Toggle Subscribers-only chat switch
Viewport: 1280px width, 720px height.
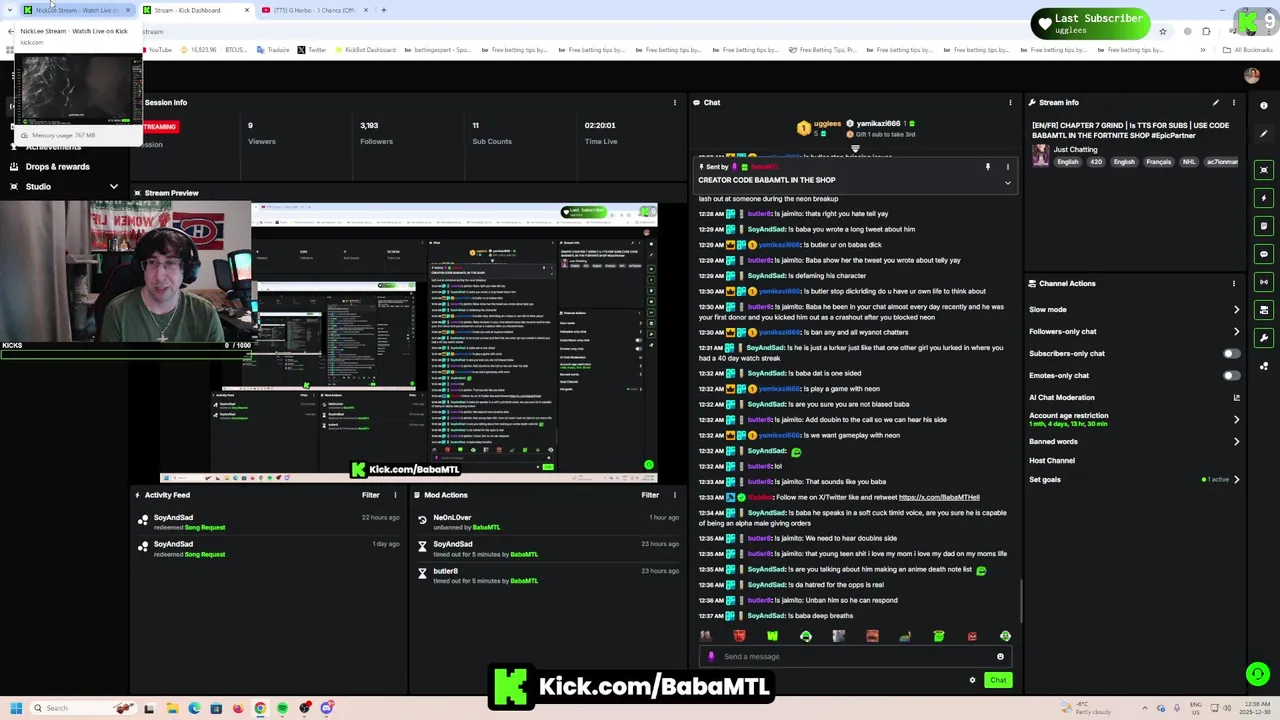pyautogui.click(x=1231, y=354)
